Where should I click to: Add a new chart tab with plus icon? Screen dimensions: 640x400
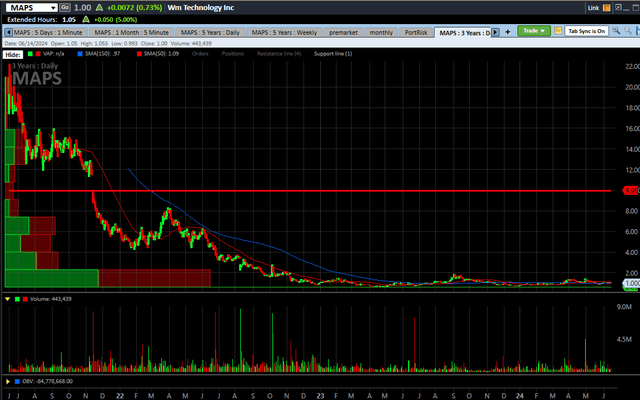tap(505, 32)
